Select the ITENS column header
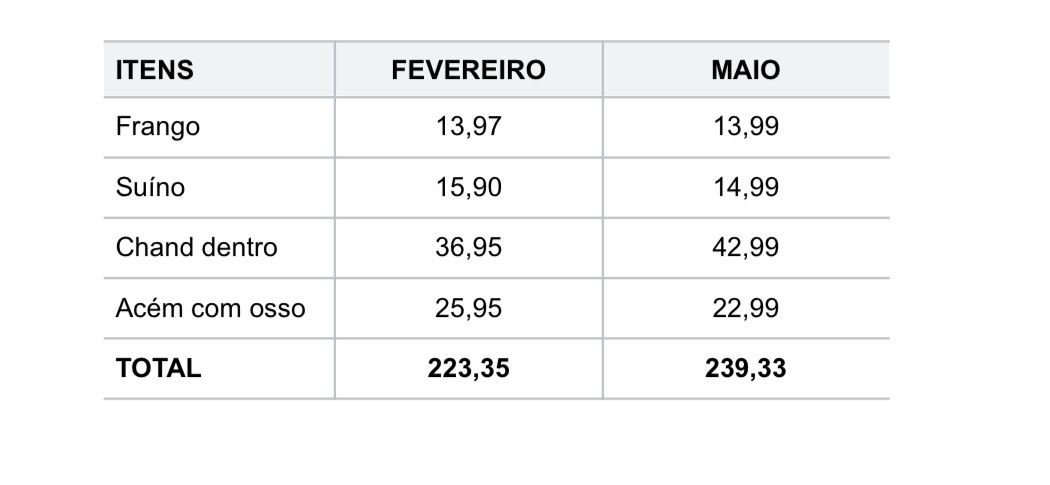Image resolution: width=1050 pixels, height=485 pixels. click(155, 70)
